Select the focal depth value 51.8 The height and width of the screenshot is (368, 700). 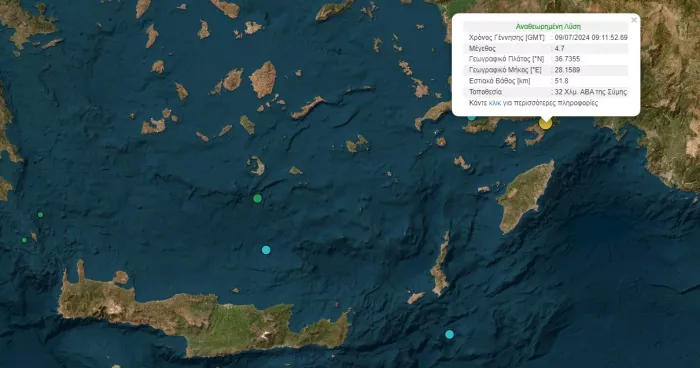pyautogui.click(x=561, y=81)
